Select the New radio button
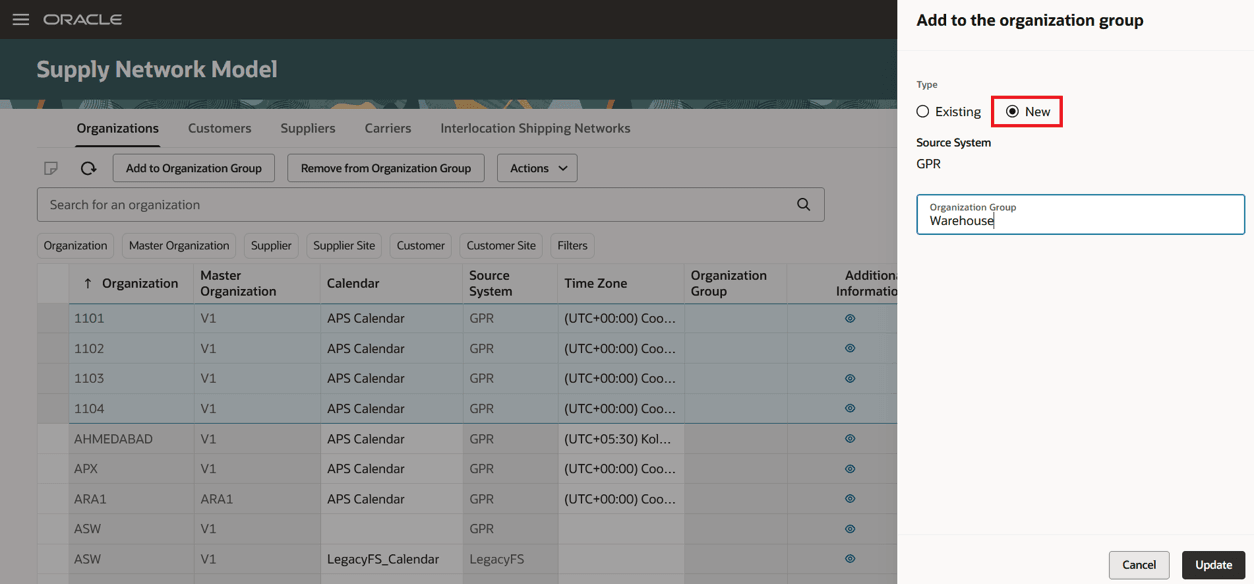 (1012, 111)
